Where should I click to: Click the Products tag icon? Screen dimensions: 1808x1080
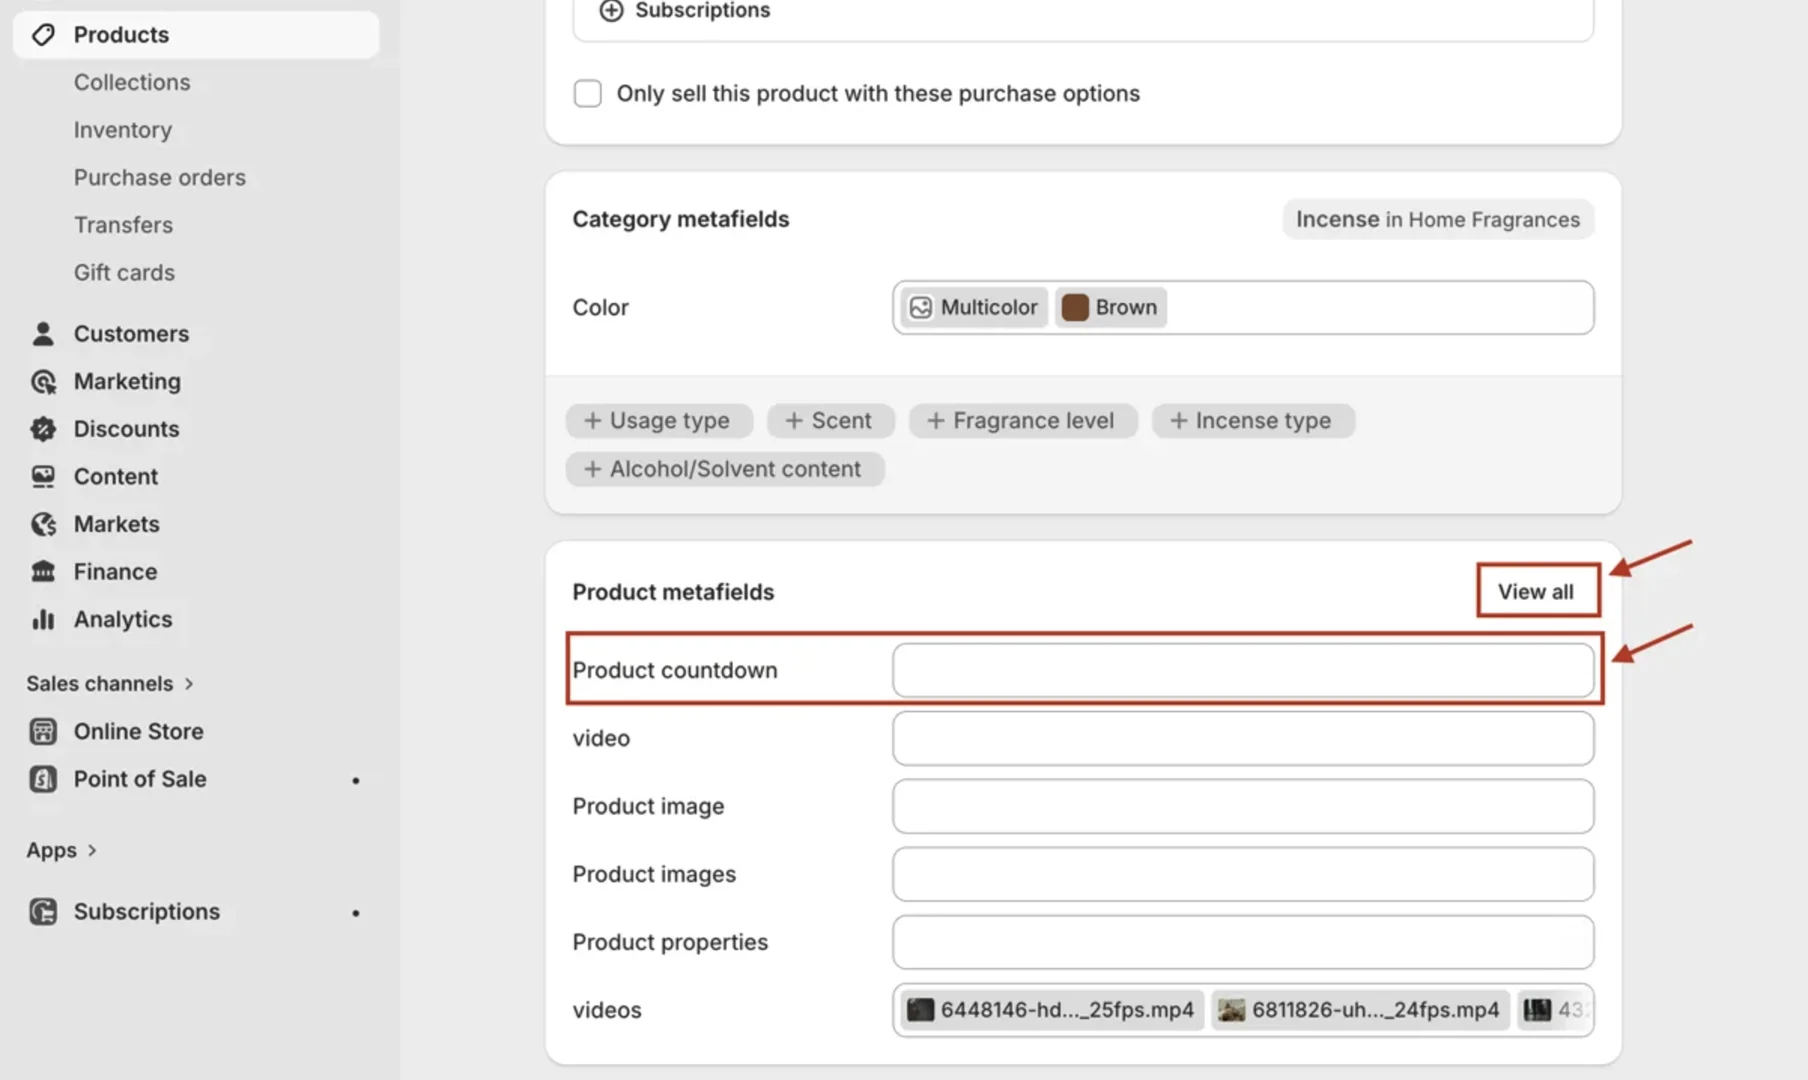pos(43,35)
